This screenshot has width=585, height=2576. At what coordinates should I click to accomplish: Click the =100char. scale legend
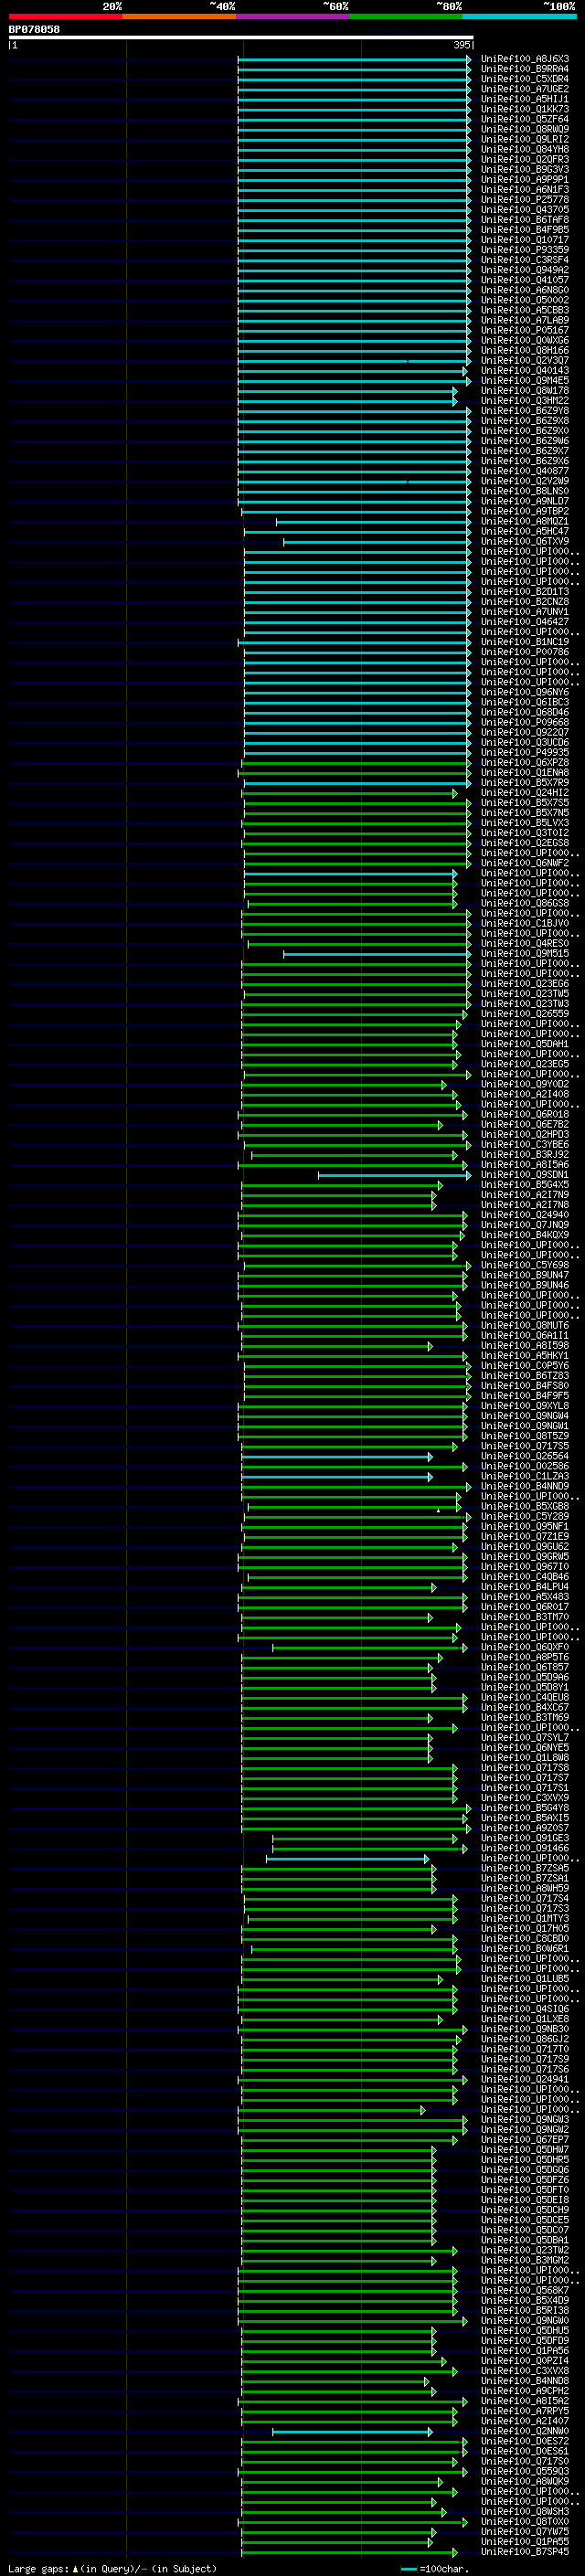tap(435, 2569)
